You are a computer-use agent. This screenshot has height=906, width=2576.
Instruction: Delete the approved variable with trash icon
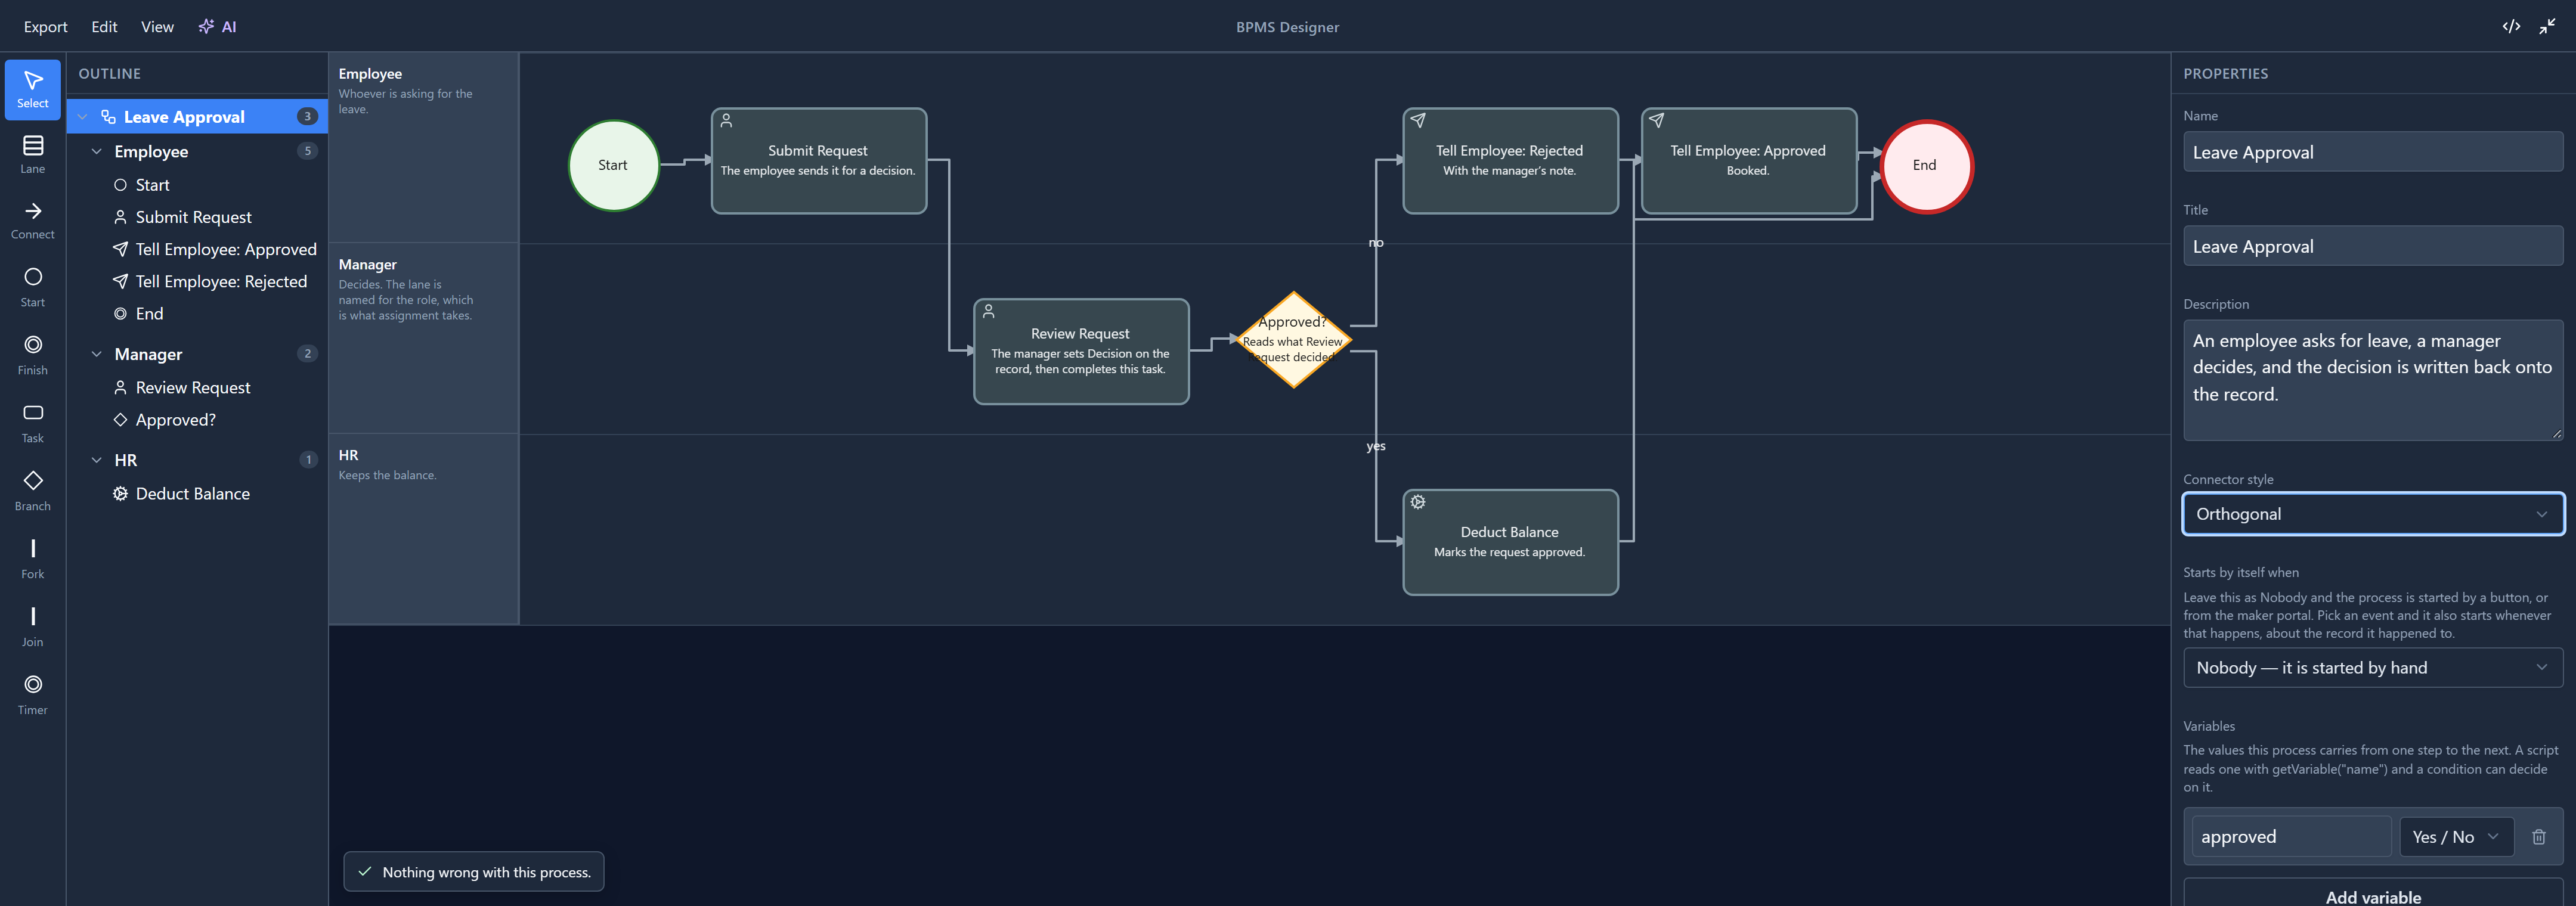(x=2538, y=837)
